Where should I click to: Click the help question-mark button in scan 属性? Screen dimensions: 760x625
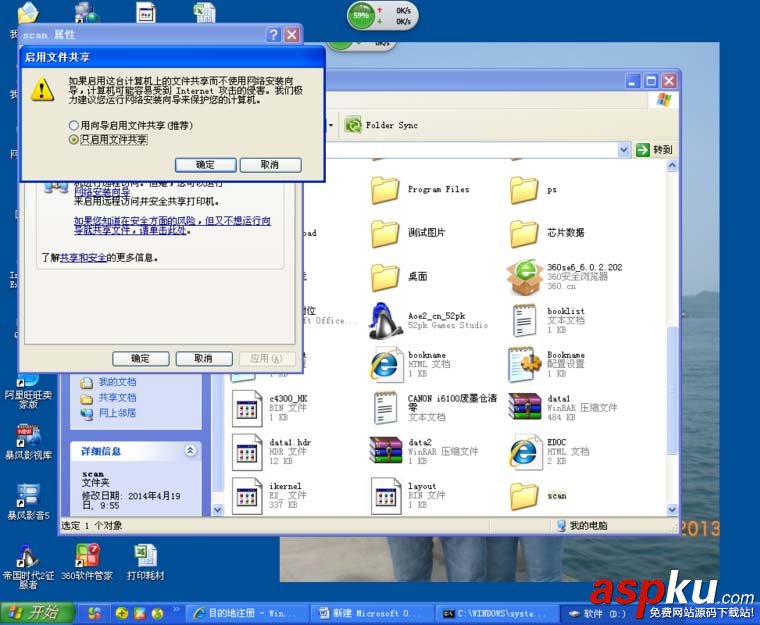point(273,34)
